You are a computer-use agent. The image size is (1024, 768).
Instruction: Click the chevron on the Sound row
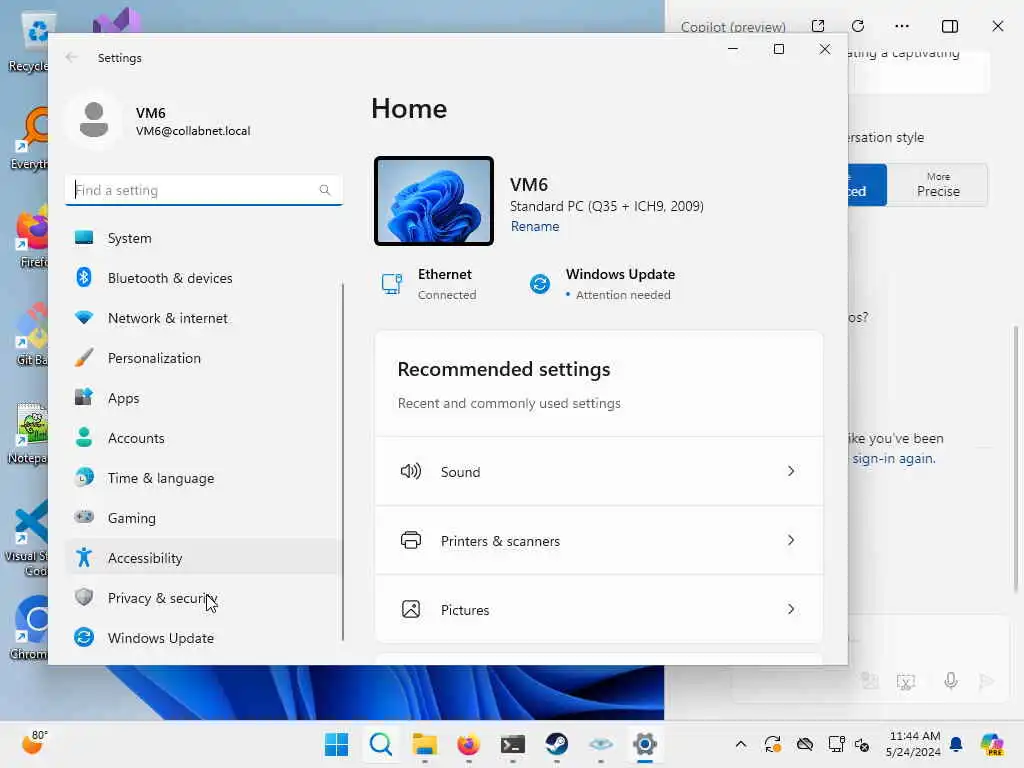[791, 471]
